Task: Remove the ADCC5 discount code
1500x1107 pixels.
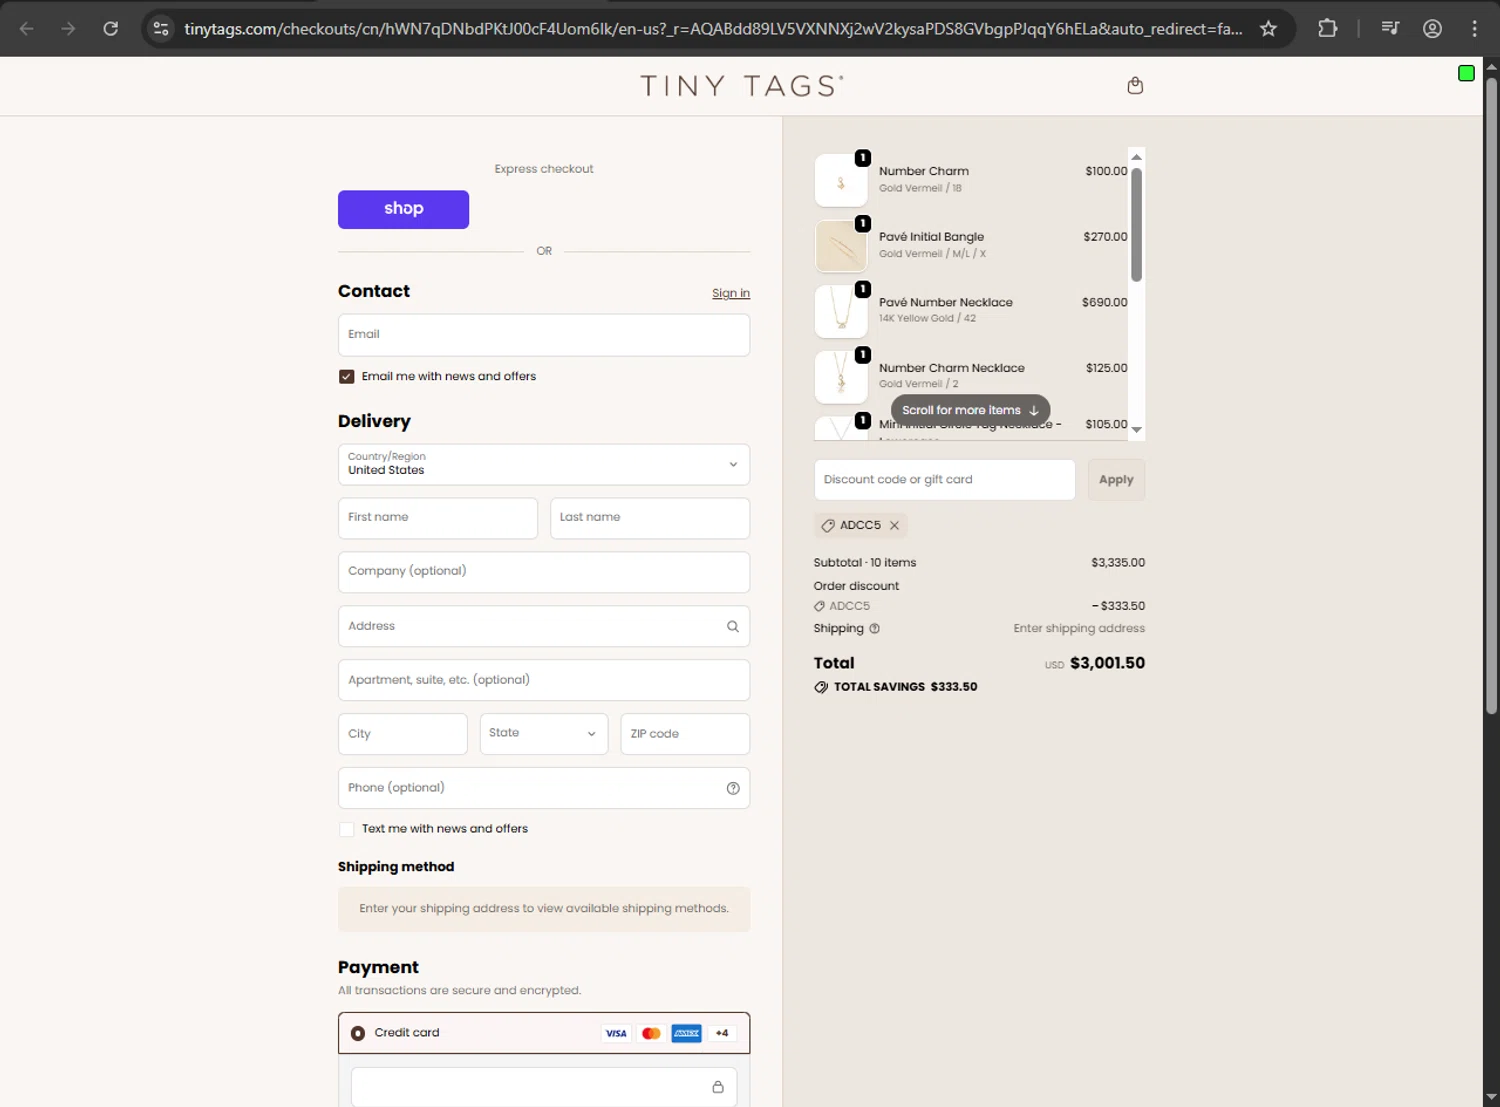Action: click(x=895, y=525)
